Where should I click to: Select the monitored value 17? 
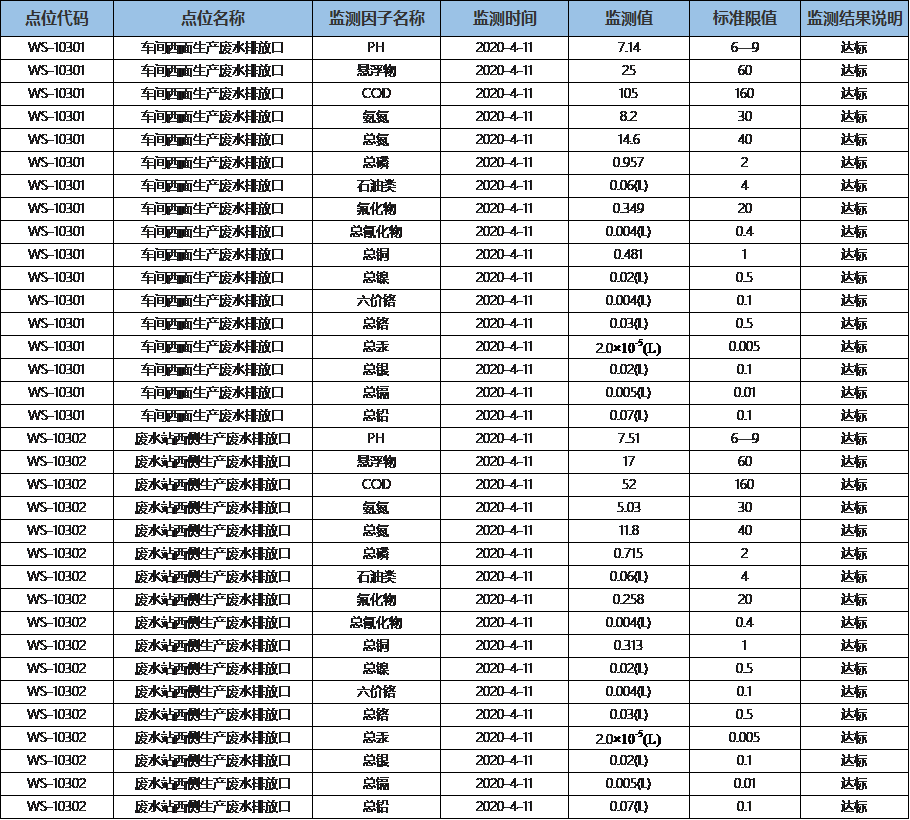click(x=629, y=461)
